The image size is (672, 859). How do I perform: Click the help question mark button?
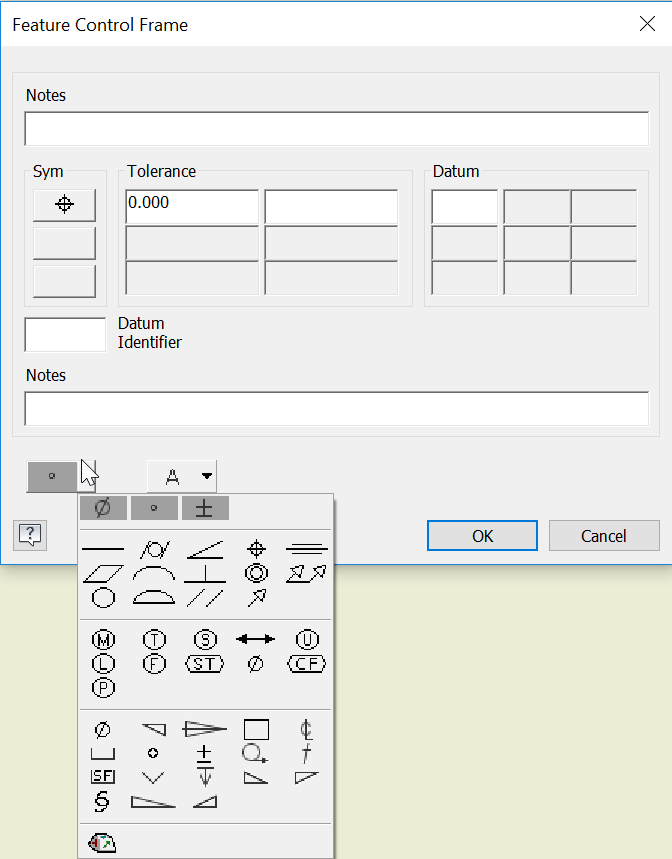click(30, 535)
